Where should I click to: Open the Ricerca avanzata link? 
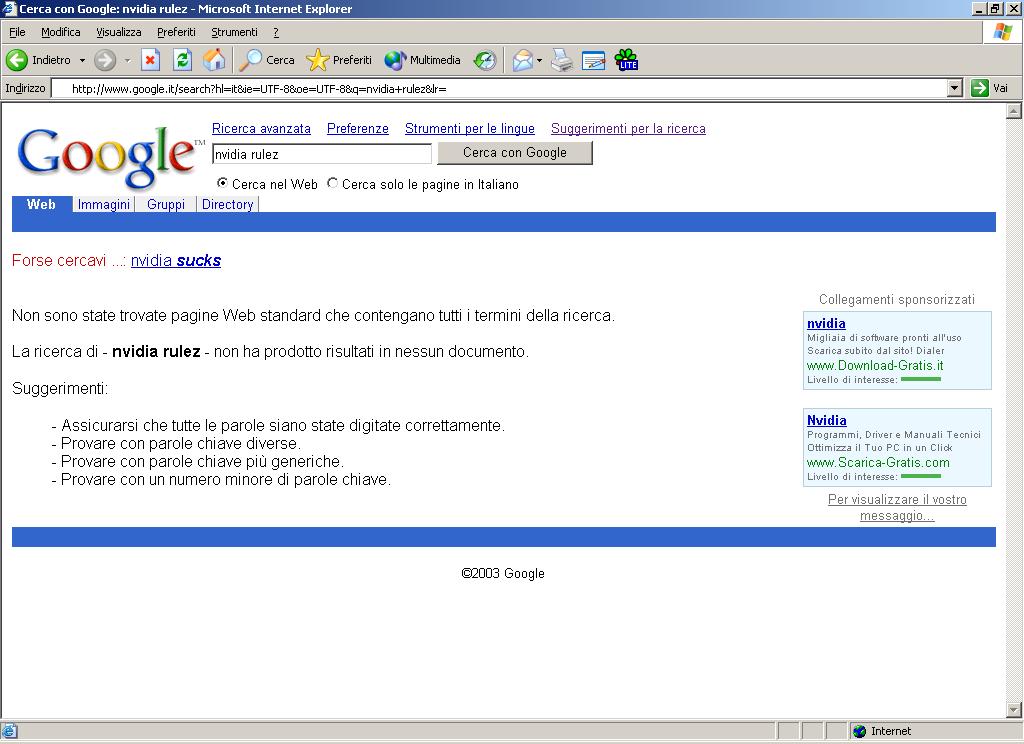(x=261, y=129)
